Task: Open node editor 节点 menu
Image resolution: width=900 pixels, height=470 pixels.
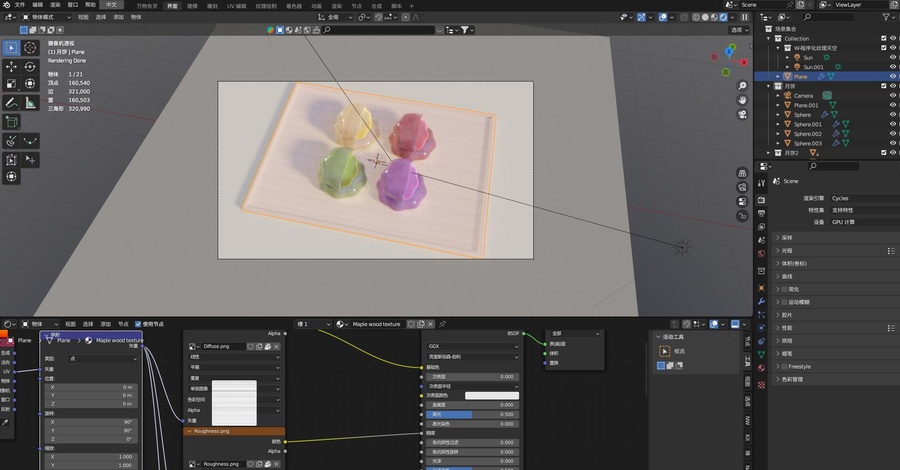Action: (123, 324)
